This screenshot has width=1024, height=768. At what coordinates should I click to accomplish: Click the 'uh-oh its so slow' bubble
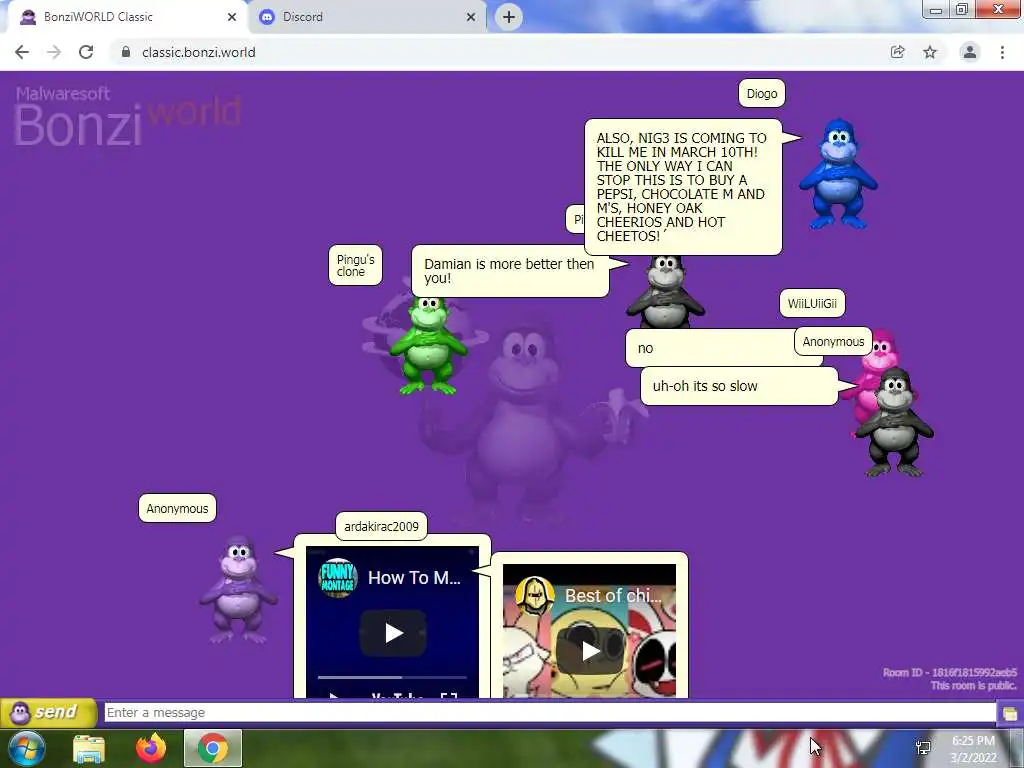tap(739, 386)
